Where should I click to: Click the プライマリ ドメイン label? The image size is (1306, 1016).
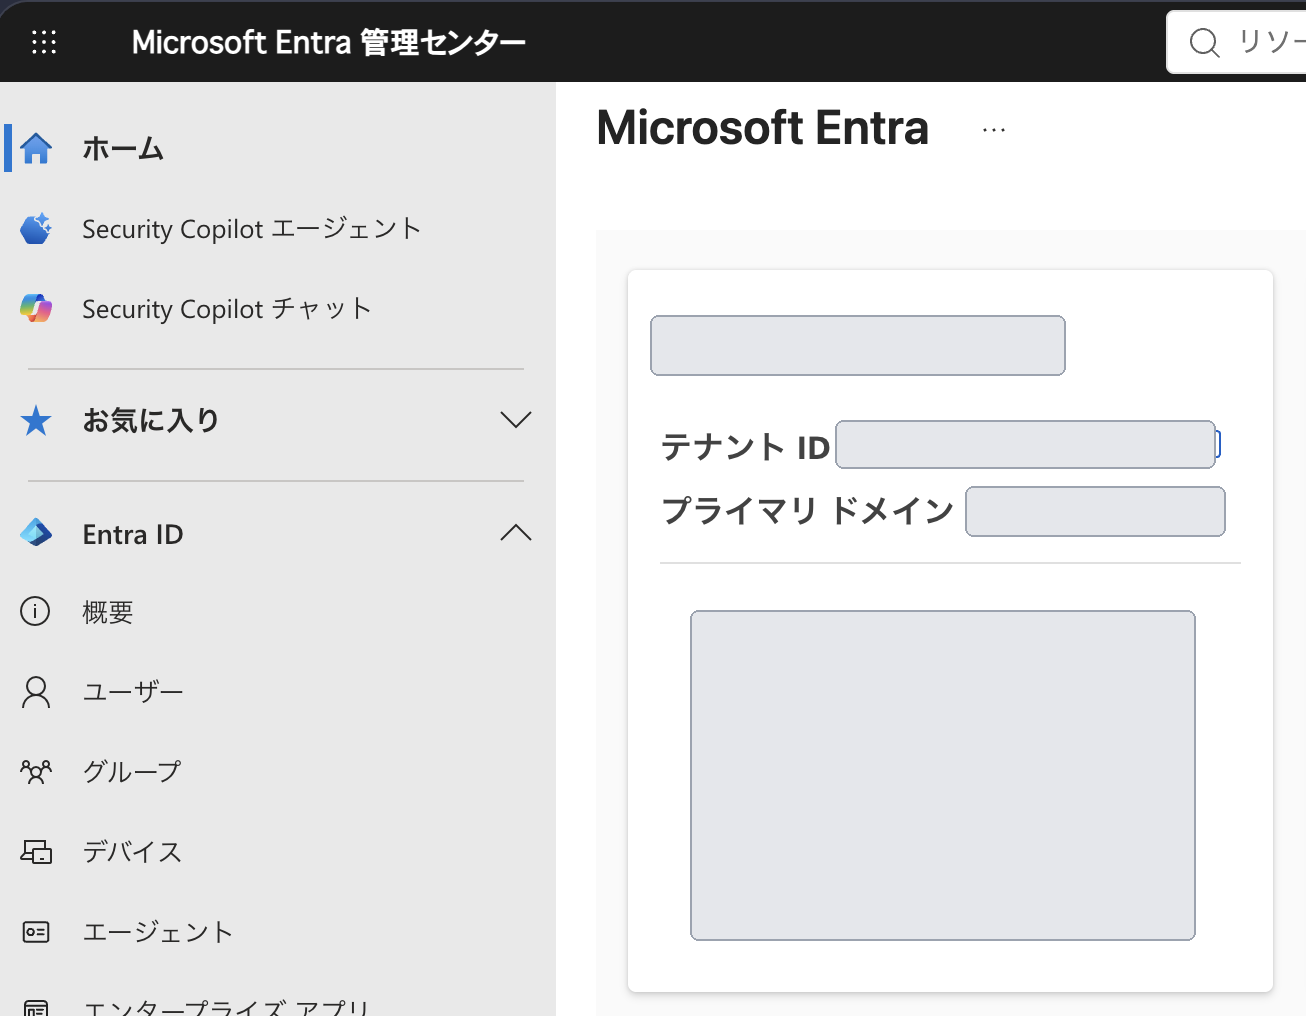coord(807,511)
